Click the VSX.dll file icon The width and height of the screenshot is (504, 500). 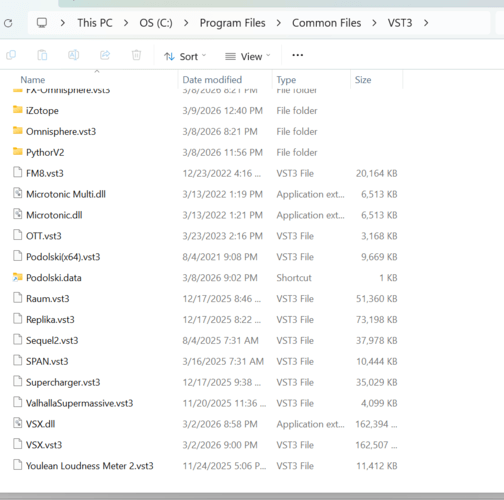tap(17, 423)
